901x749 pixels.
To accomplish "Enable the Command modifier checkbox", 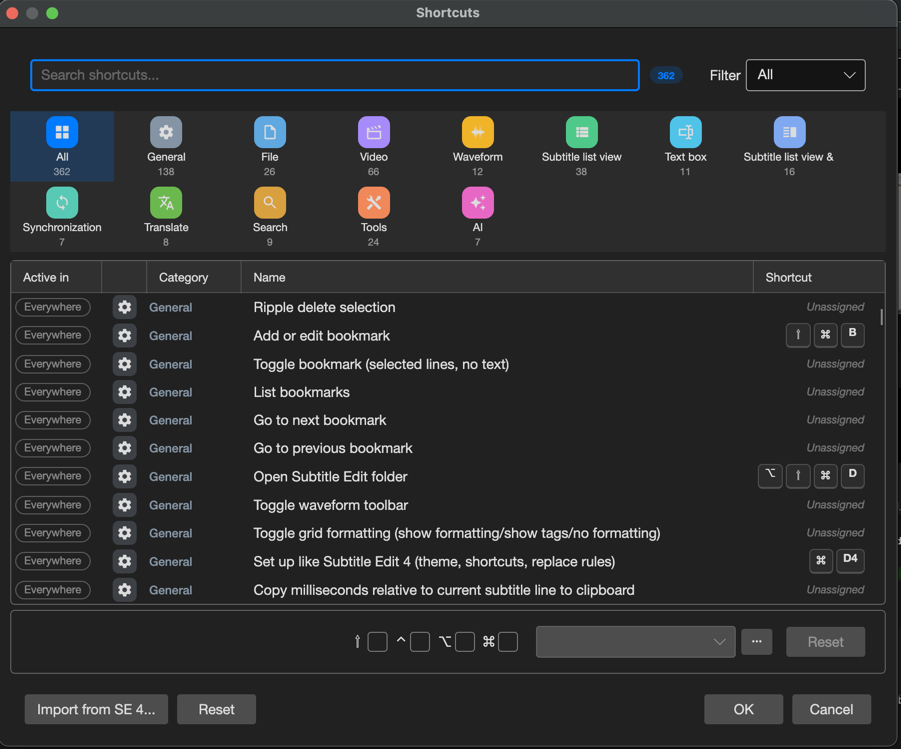I will point(508,642).
